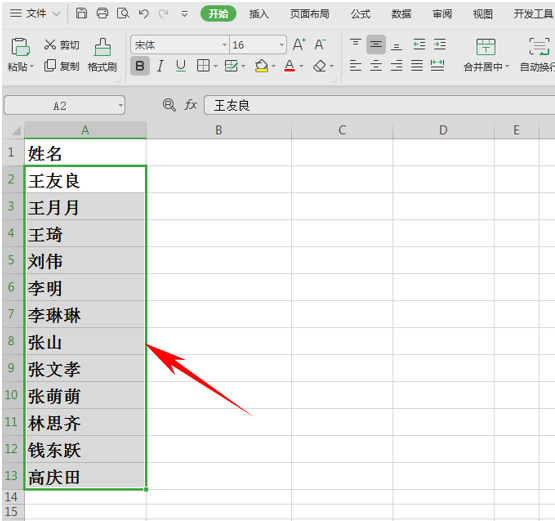This screenshot has height=521, width=555.
Task: Open the font size dropdown
Action: pyautogui.click(x=281, y=45)
